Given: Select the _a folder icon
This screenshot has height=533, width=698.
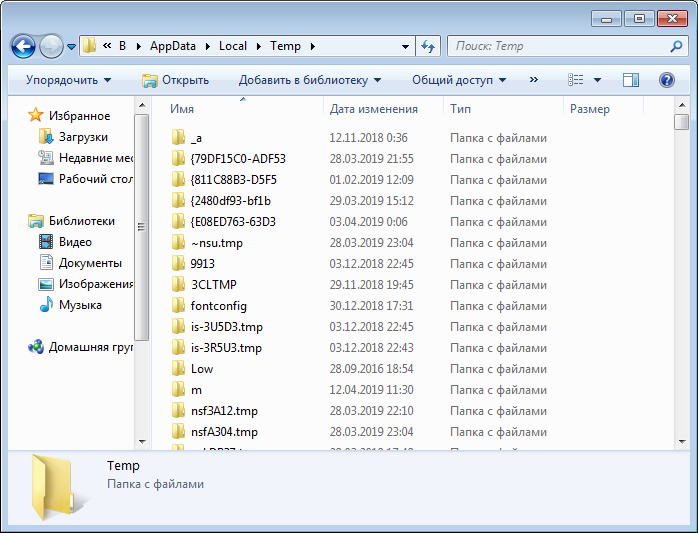Looking at the screenshot, I should pos(178,137).
